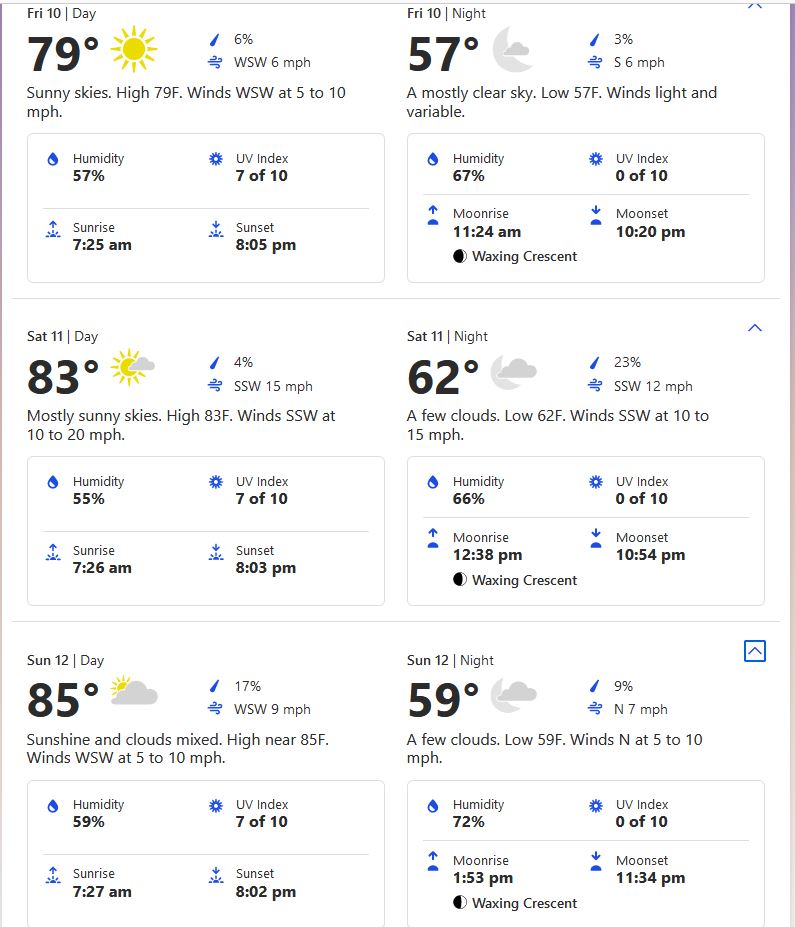Click the Saturday day UV Index icon
795x927 pixels.
pos(215,482)
